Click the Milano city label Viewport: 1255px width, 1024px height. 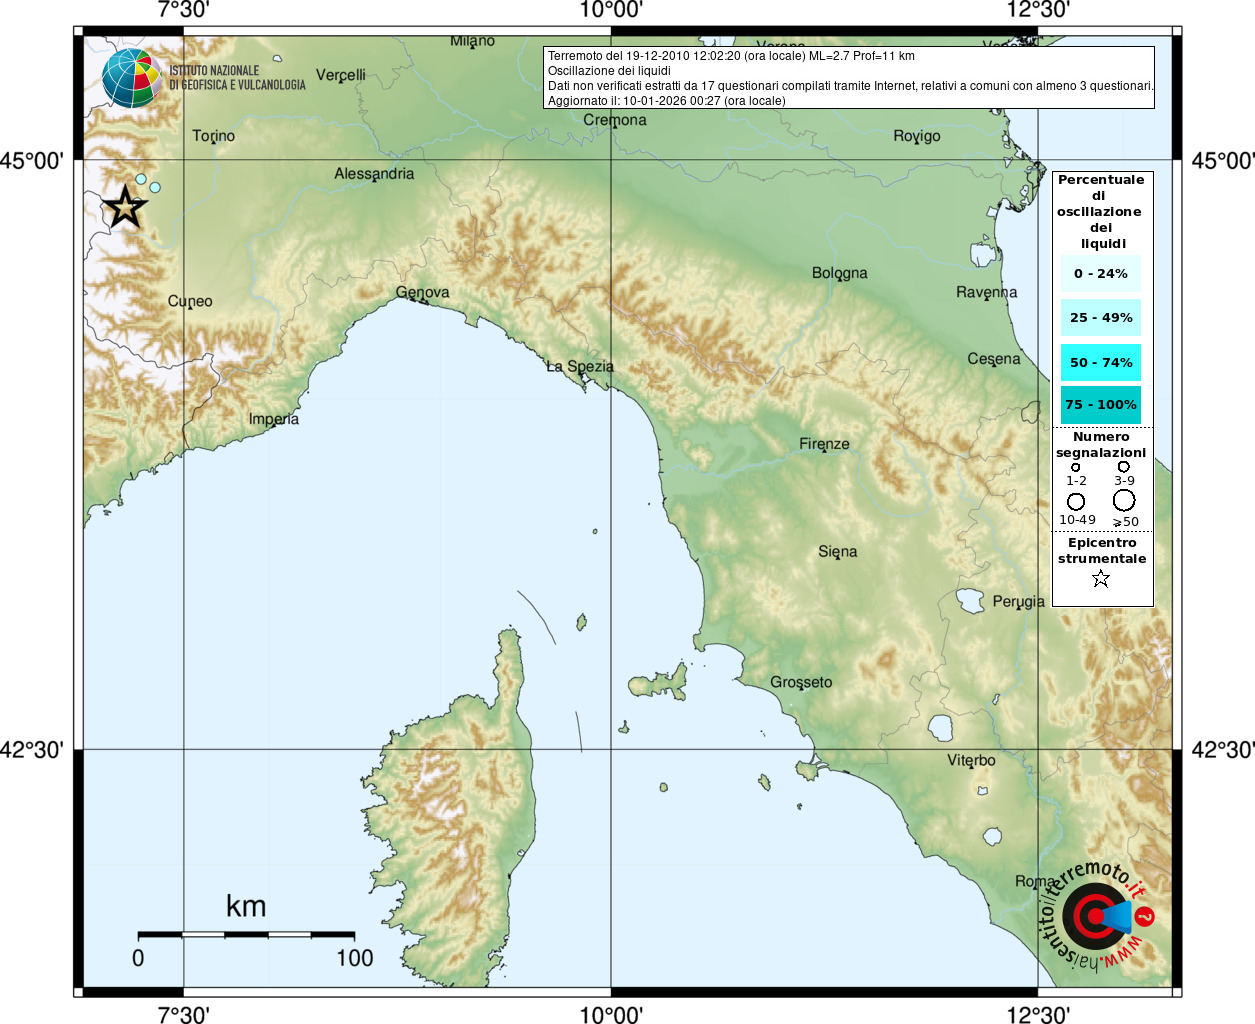[472, 41]
